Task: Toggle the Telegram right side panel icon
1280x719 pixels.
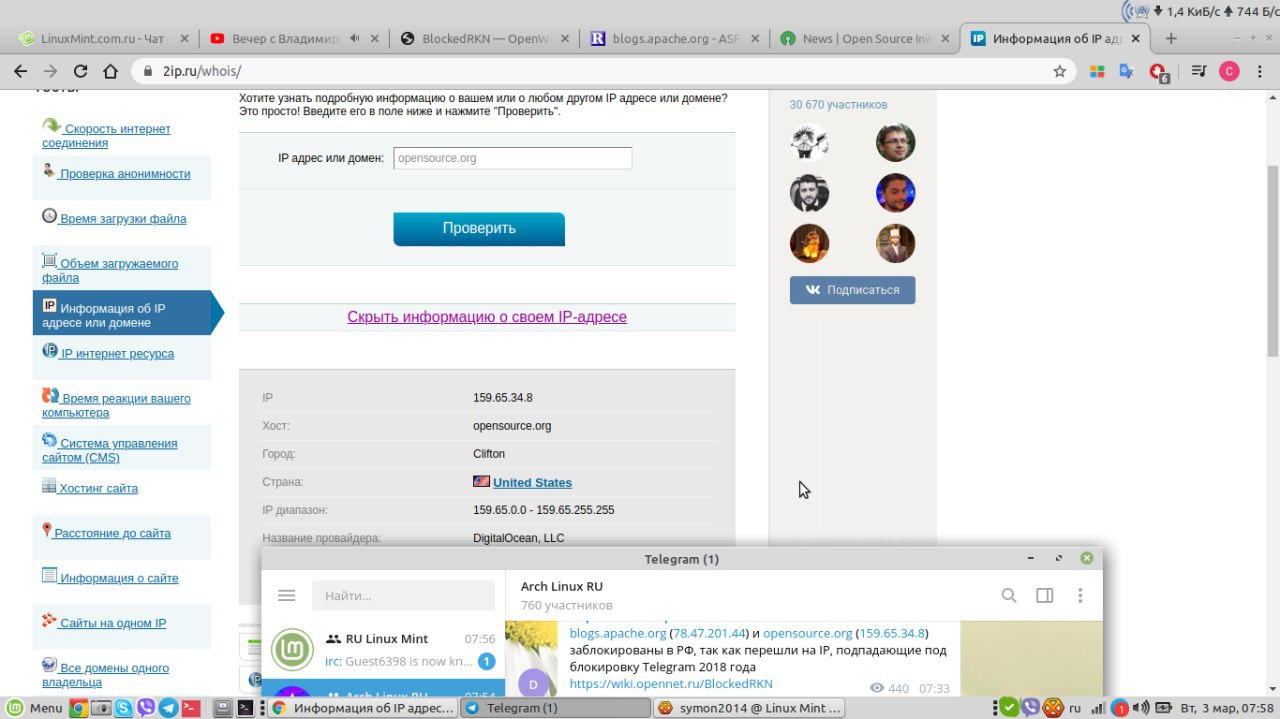Action: click(x=1045, y=595)
